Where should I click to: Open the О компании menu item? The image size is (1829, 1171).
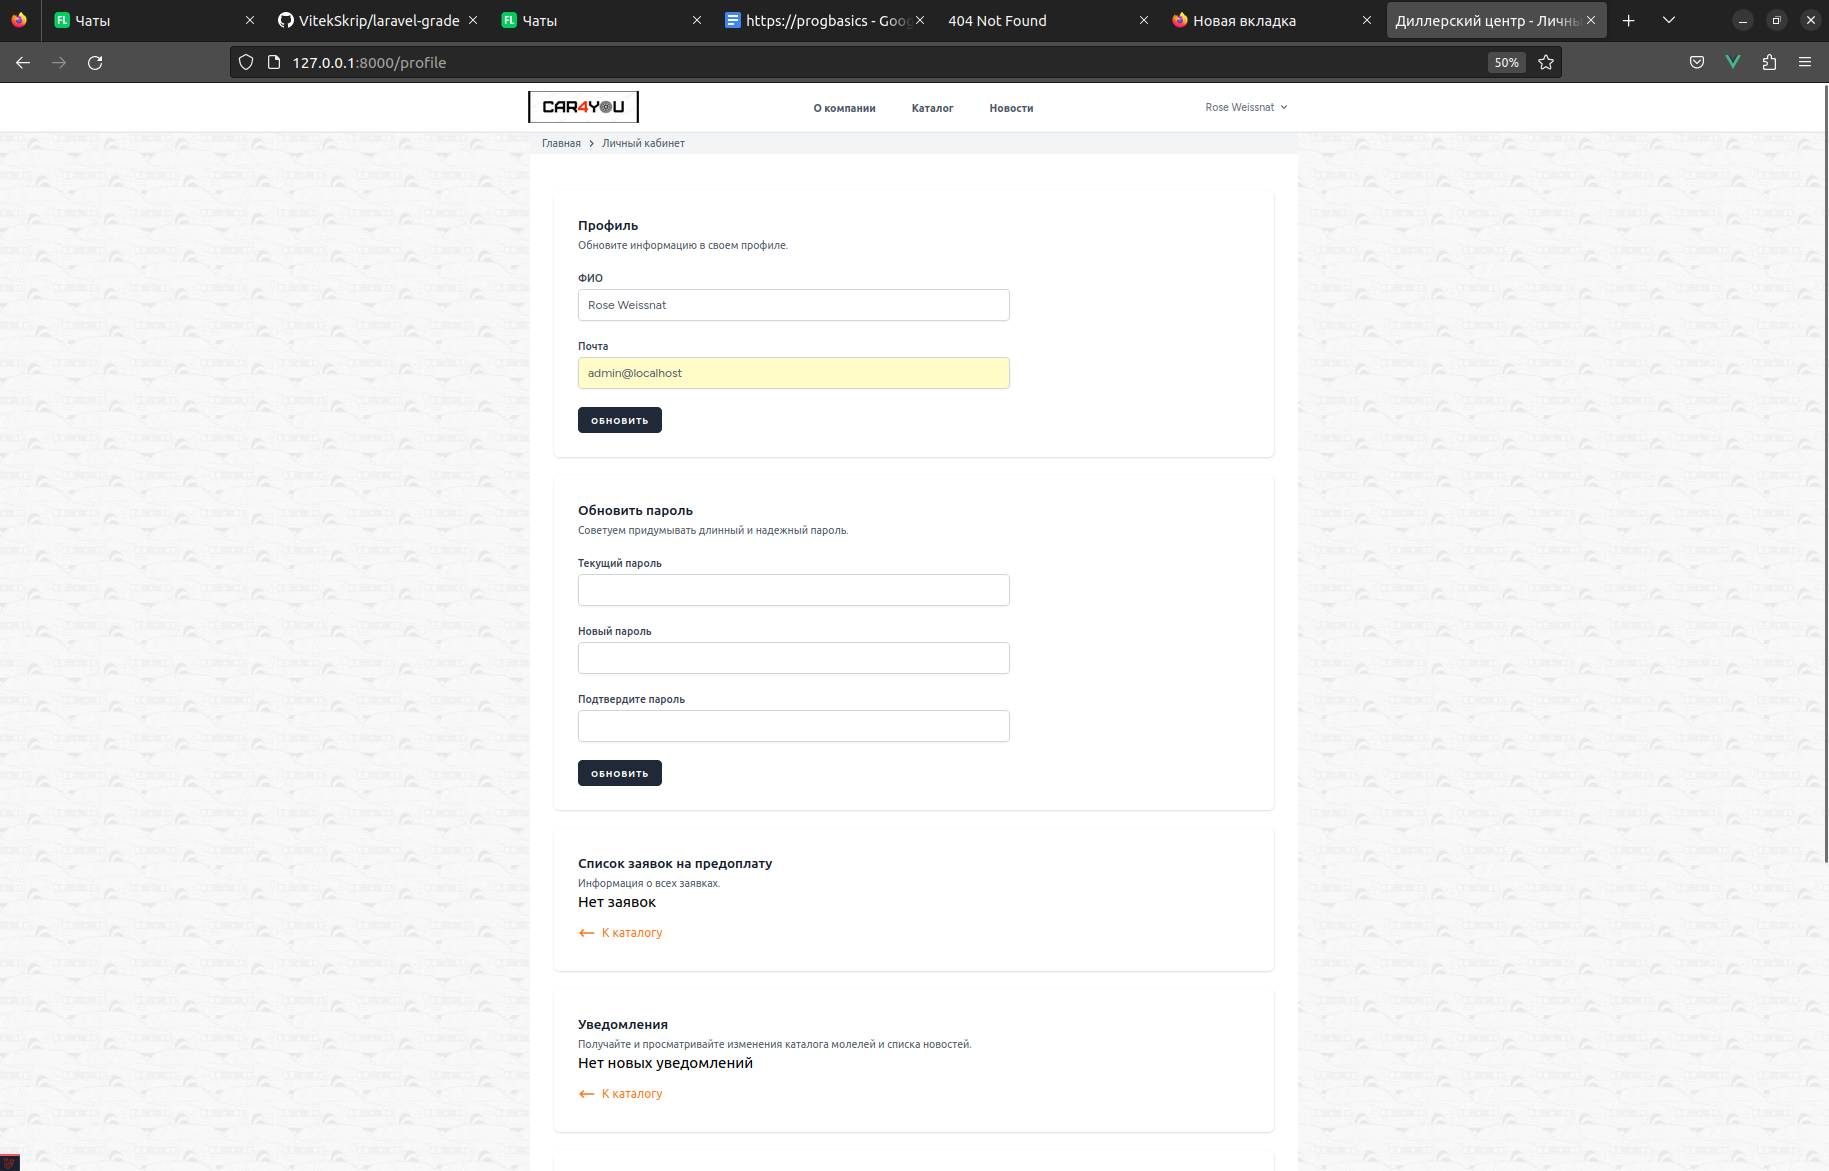(x=844, y=108)
